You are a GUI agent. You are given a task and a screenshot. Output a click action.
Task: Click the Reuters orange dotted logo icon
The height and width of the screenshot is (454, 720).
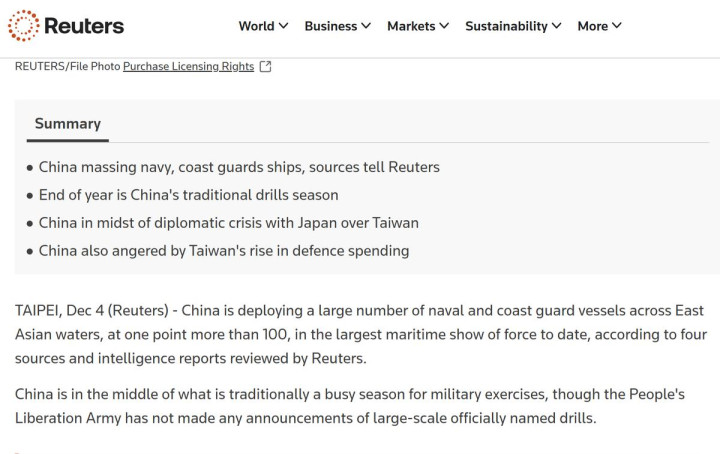click(x=23, y=26)
